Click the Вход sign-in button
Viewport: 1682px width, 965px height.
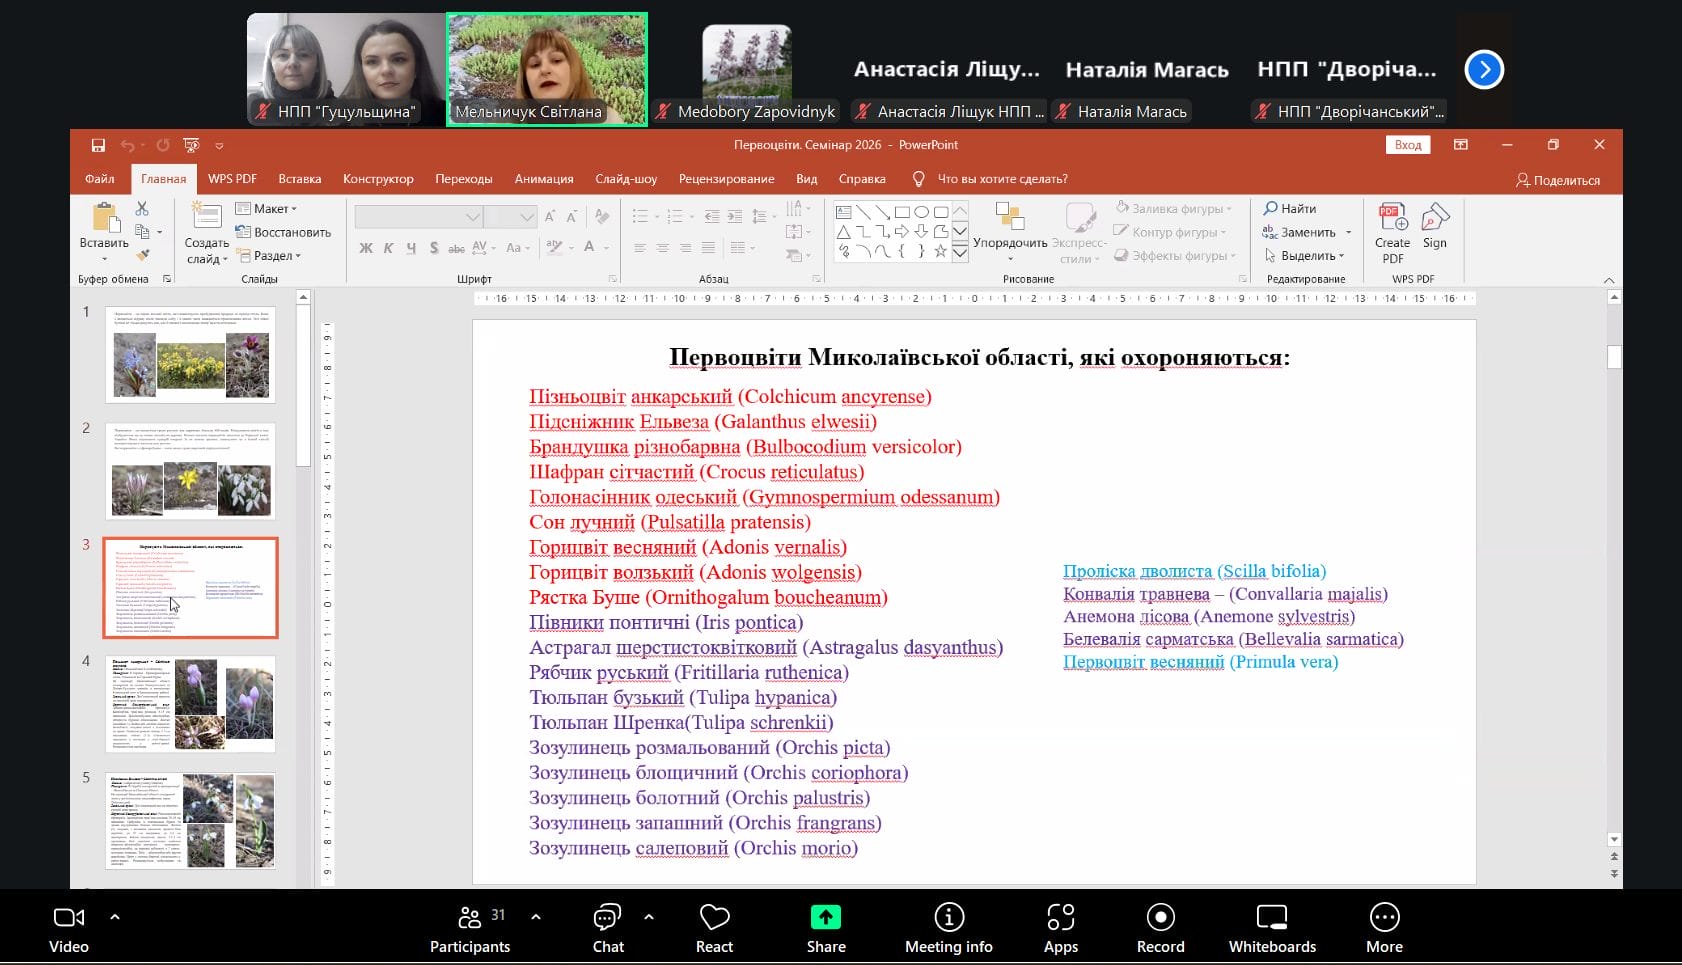coord(1407,145)
